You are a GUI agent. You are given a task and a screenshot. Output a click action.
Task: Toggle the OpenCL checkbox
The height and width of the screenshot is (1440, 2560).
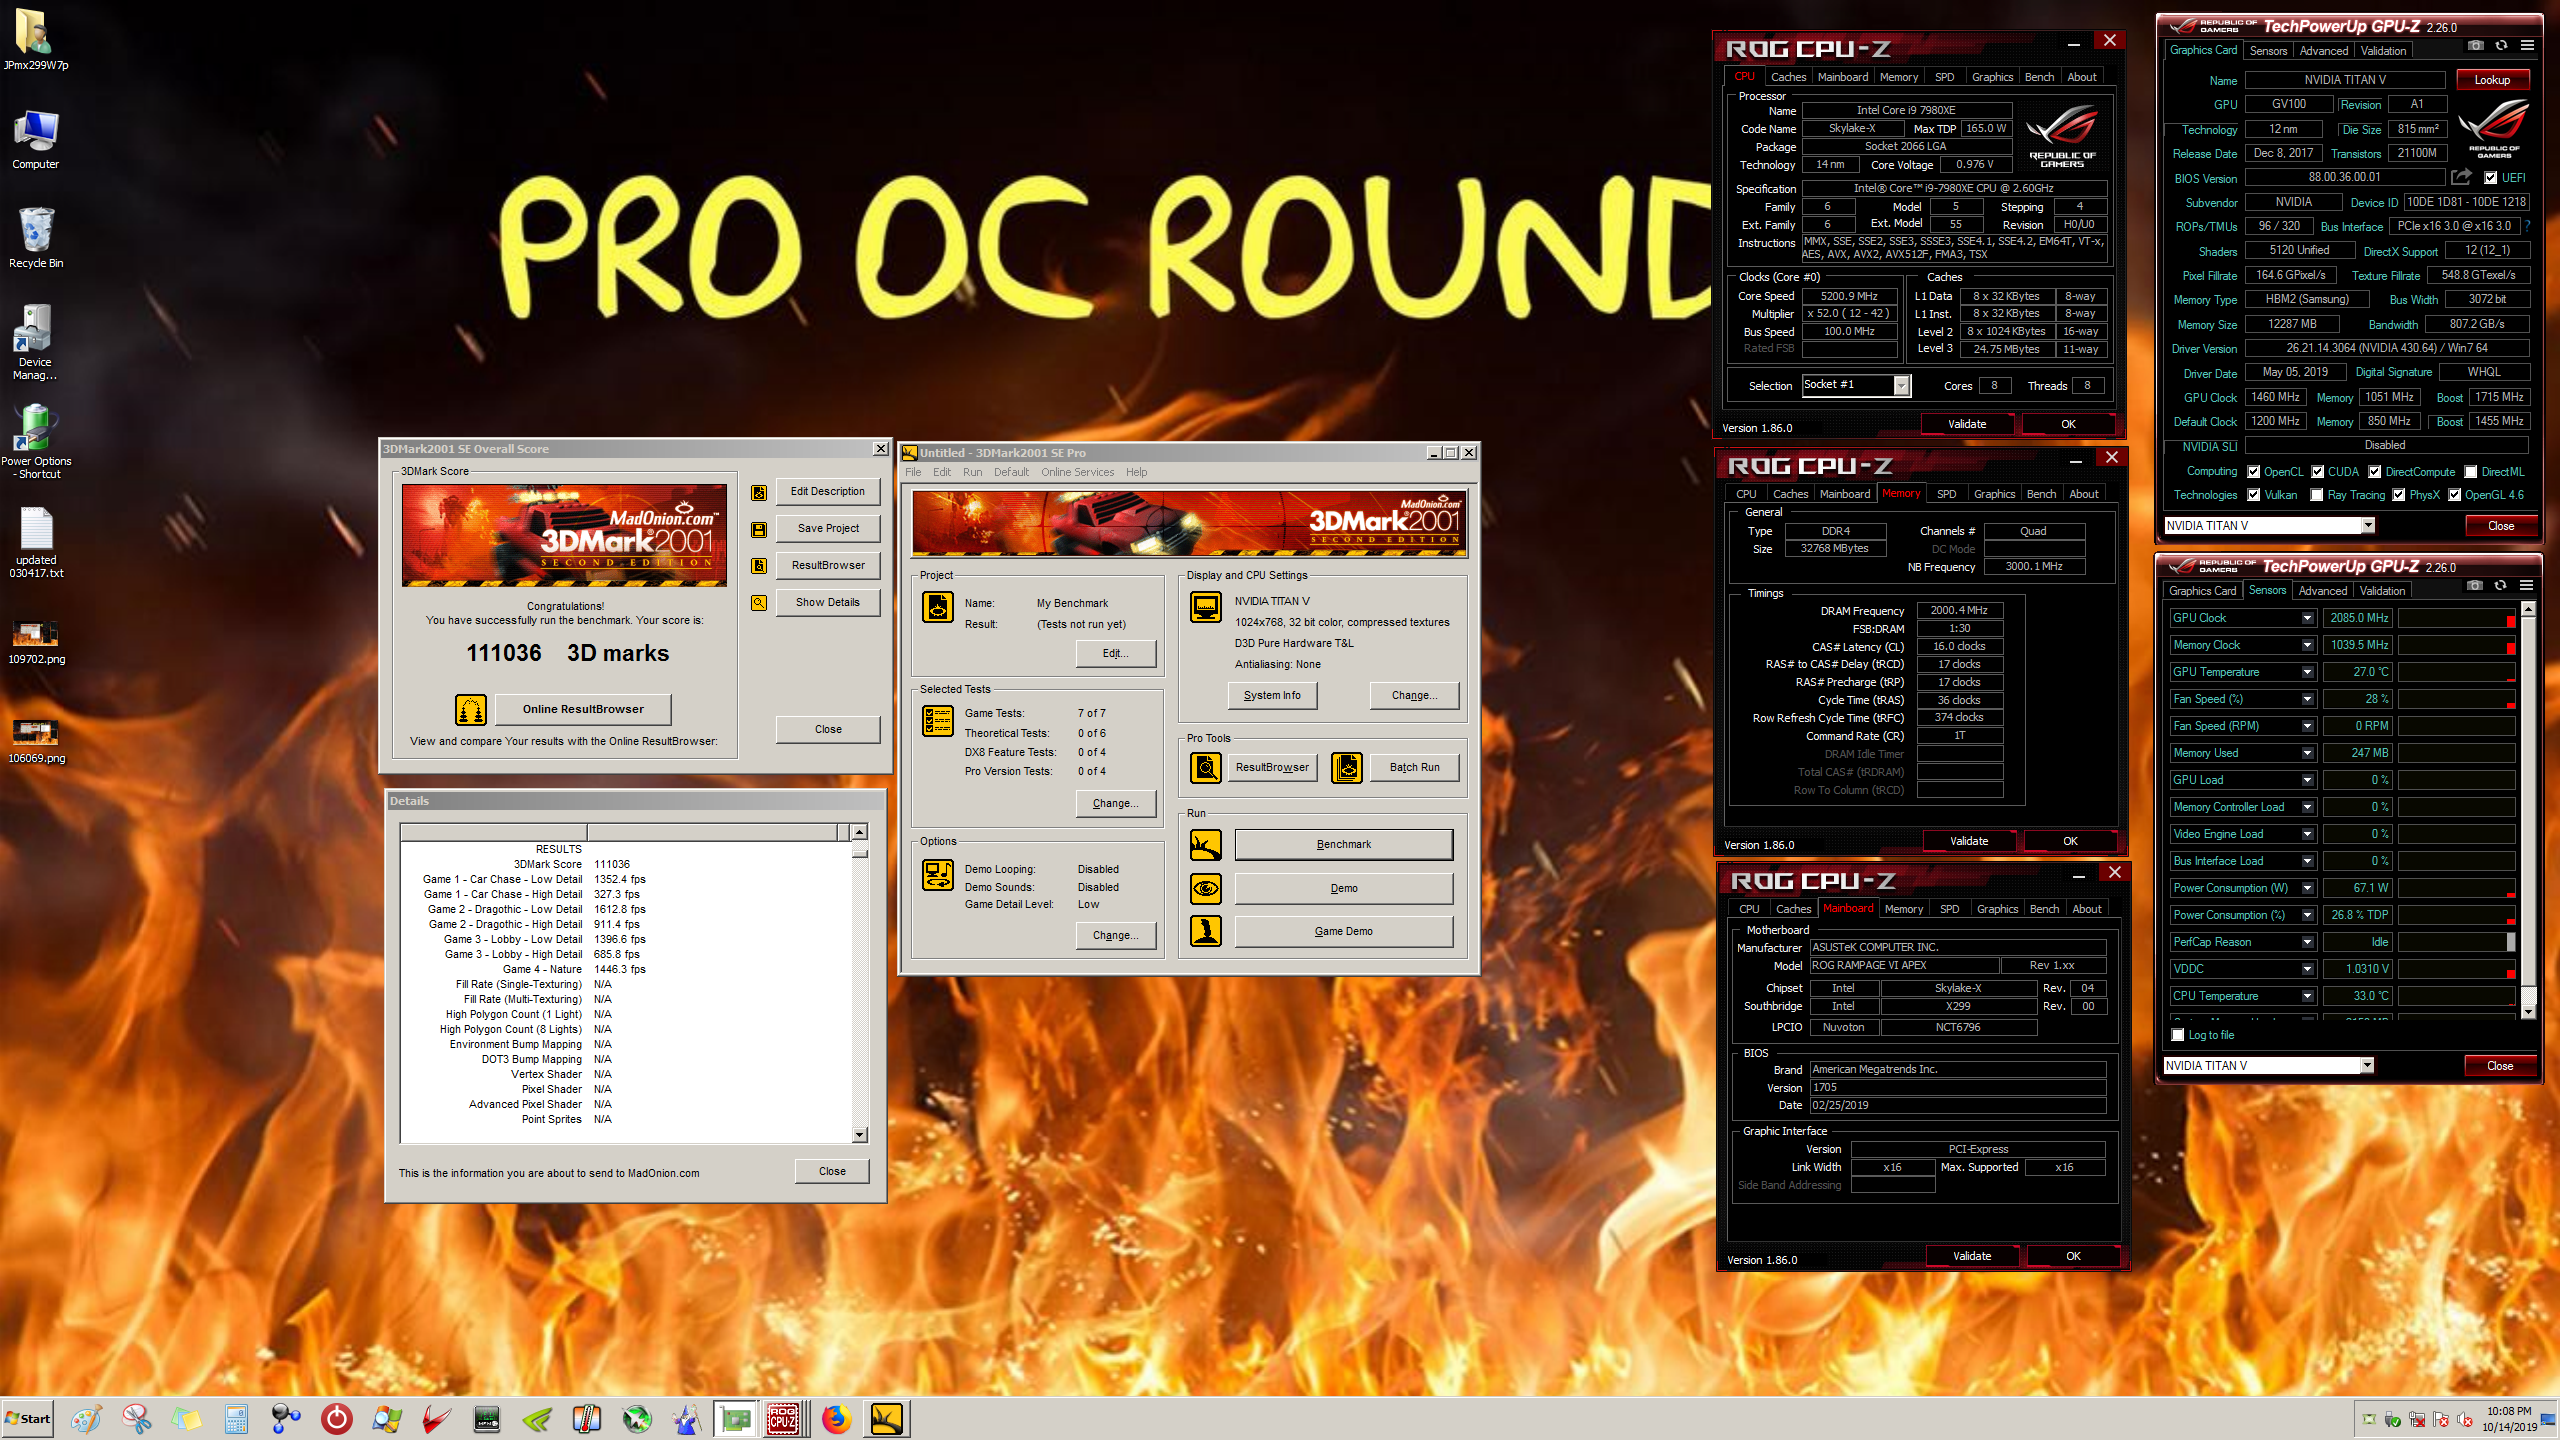tap(2253, 472)
